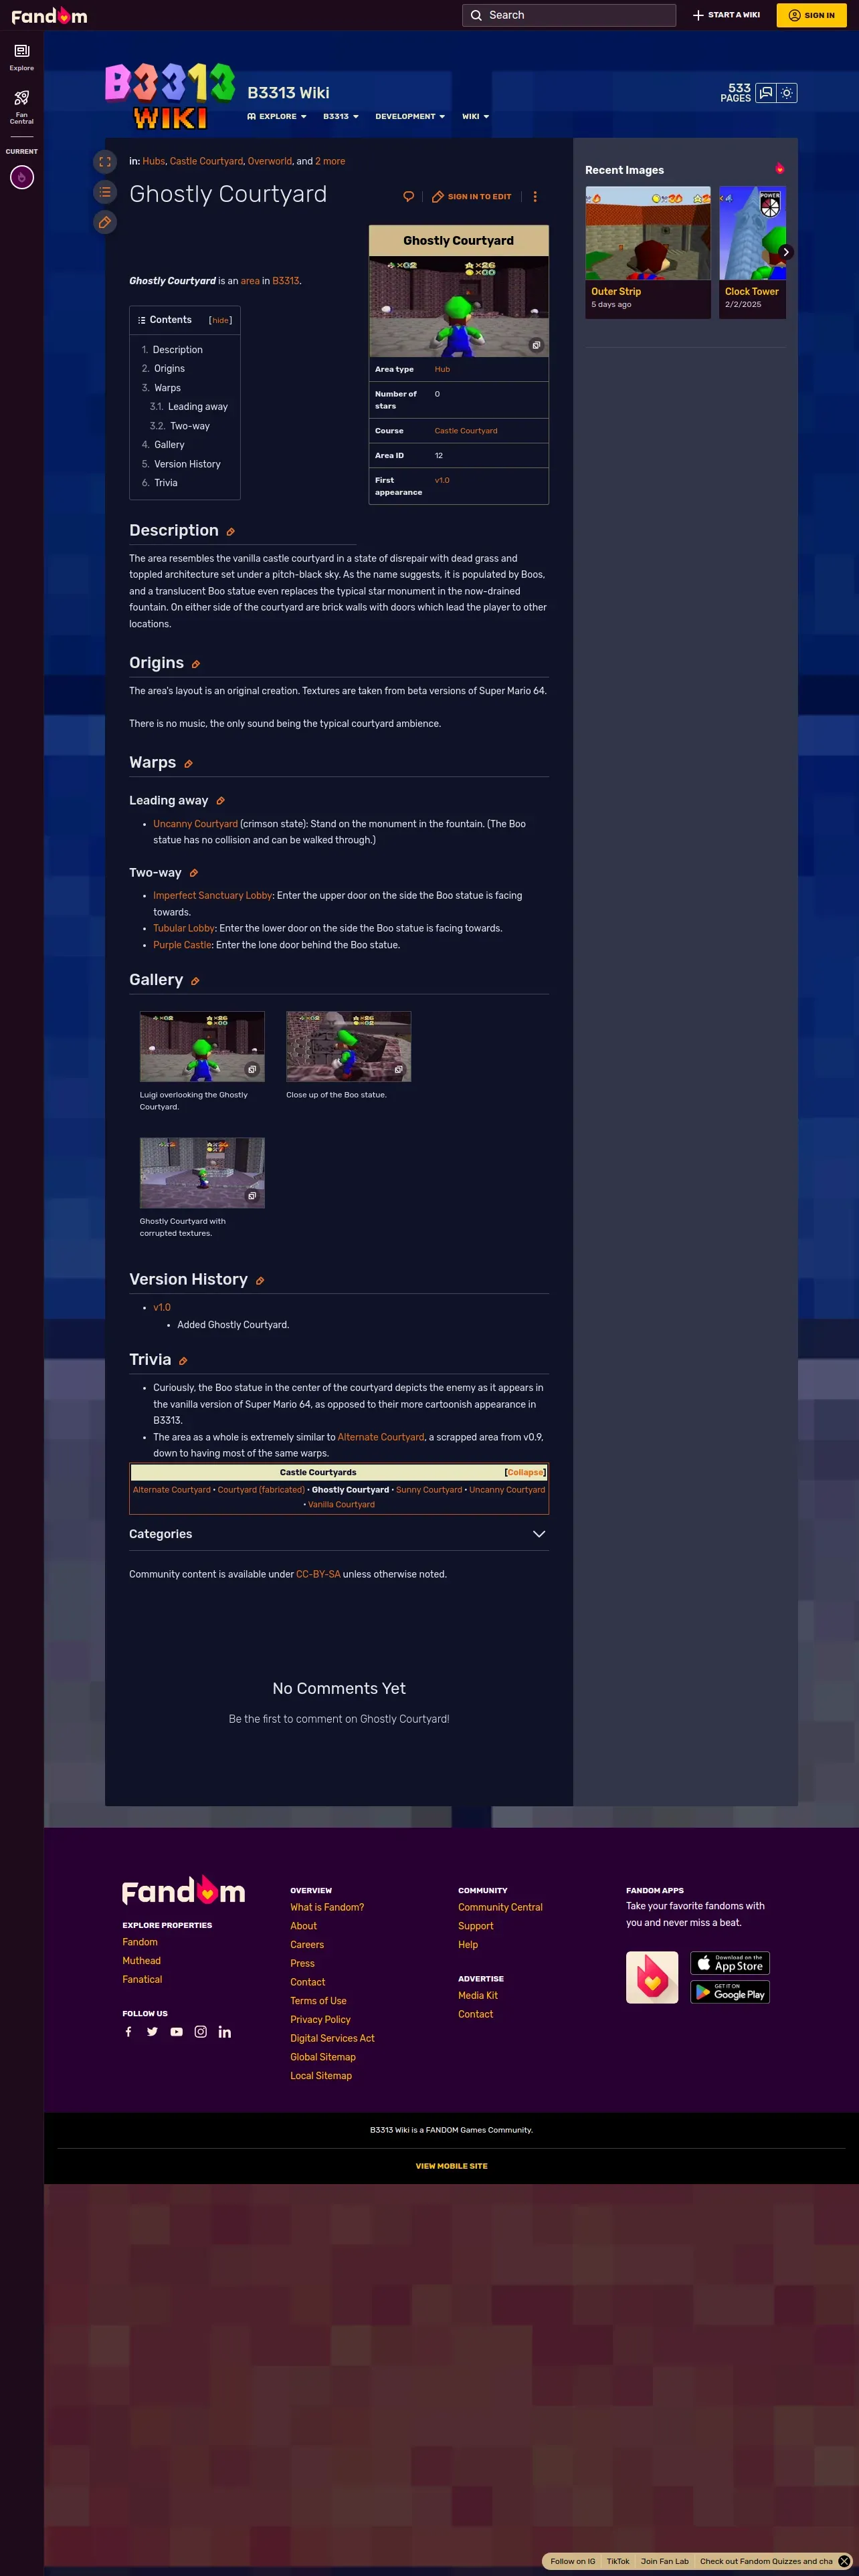Screen dimensions: 859x2576
Task: Click the pencil edit icon in side rail
Action: pyautogui.click(x=105, y=222)
